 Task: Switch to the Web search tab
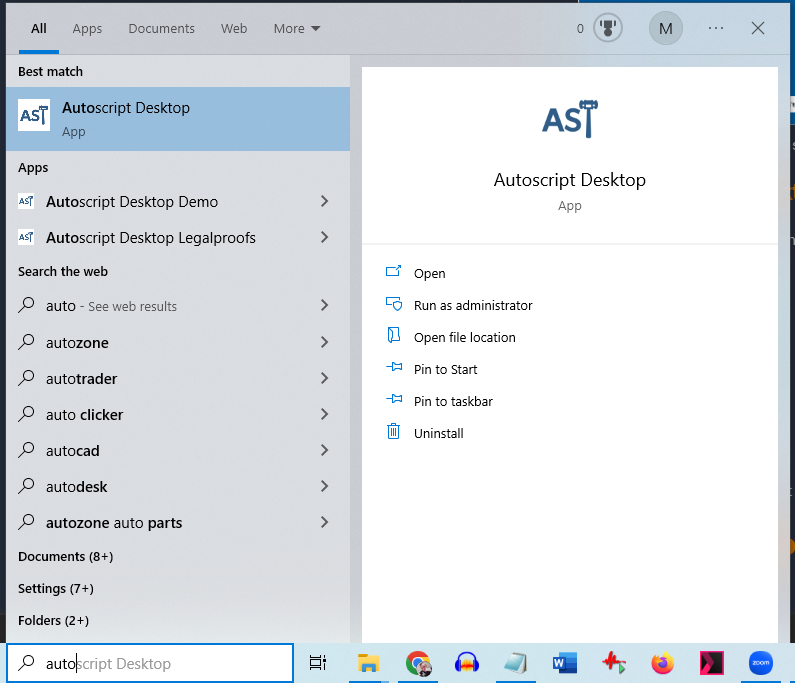[234, 28]
